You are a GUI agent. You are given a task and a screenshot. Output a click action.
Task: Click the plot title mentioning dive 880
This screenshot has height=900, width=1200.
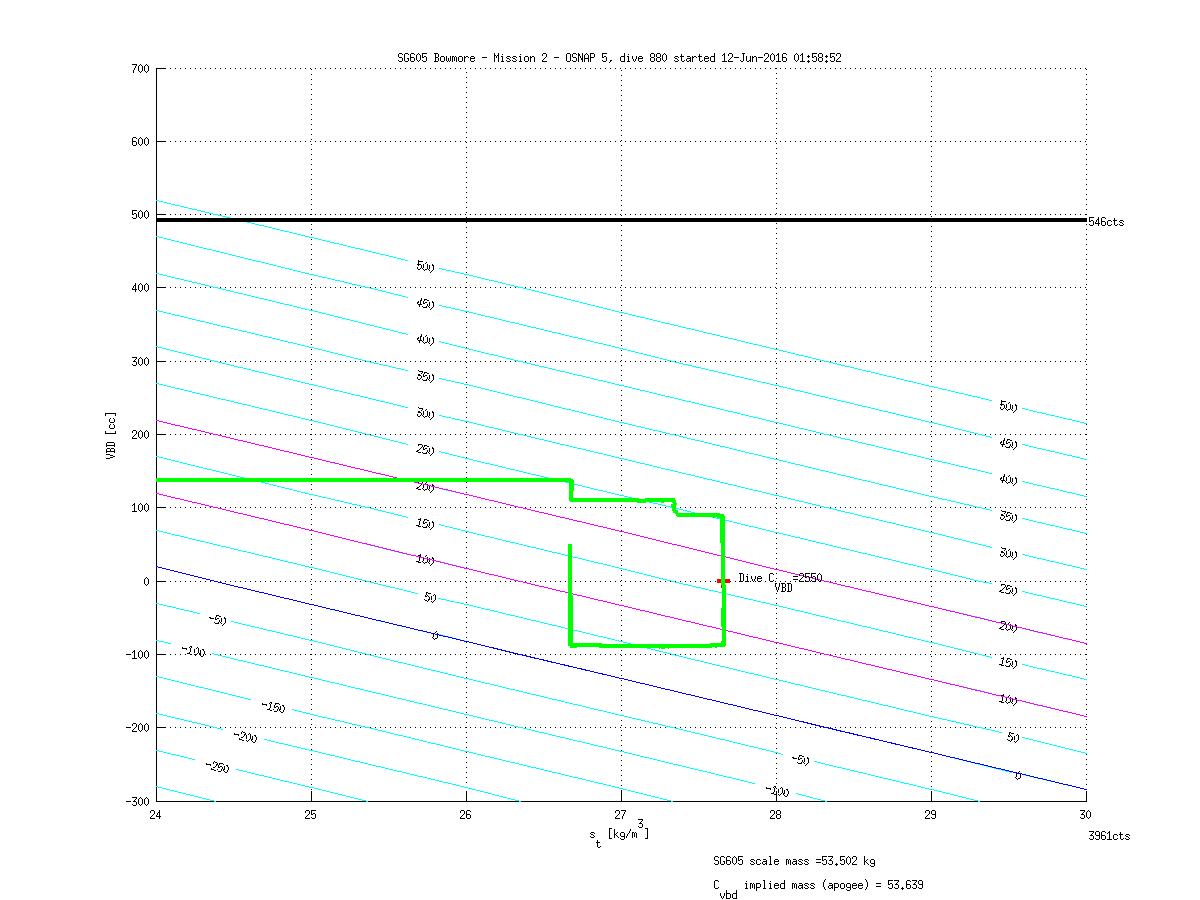pyautogui.click(x=620, y=58)
